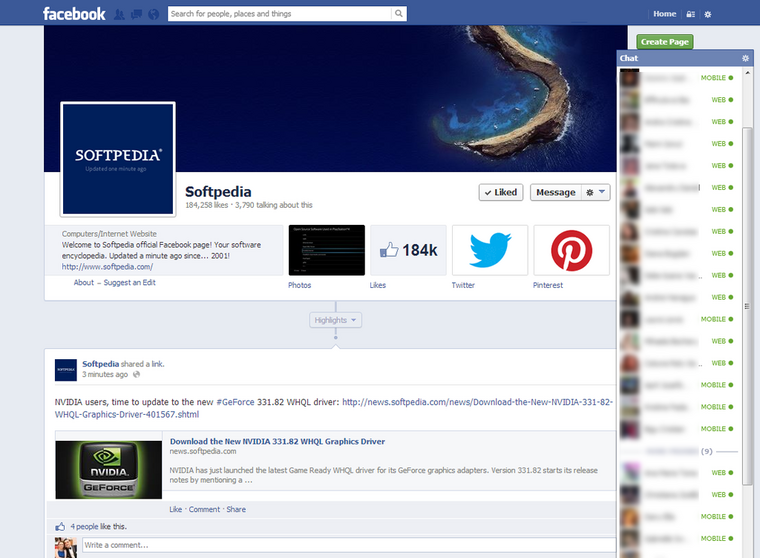Open Download the New NVIDIA article title
This screenshot has width=760, height=558.
(277, 441)
